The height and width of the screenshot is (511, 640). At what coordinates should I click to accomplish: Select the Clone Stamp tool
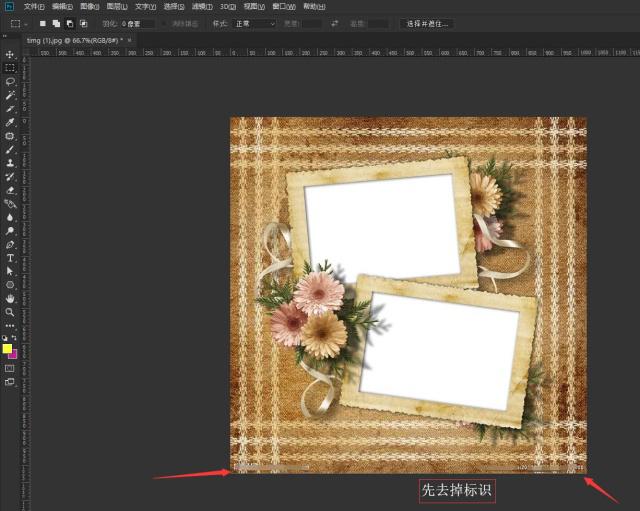coord(10,163)
